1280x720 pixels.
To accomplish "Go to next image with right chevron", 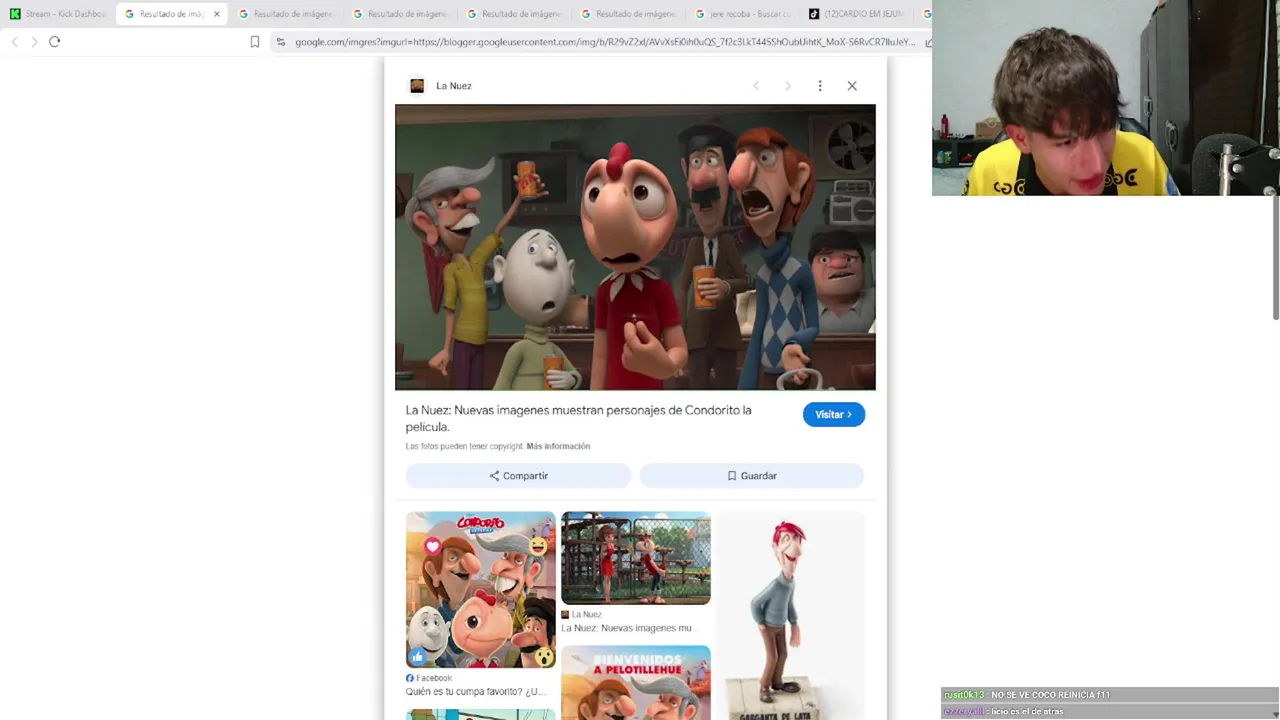I will (x=788, y=86).
